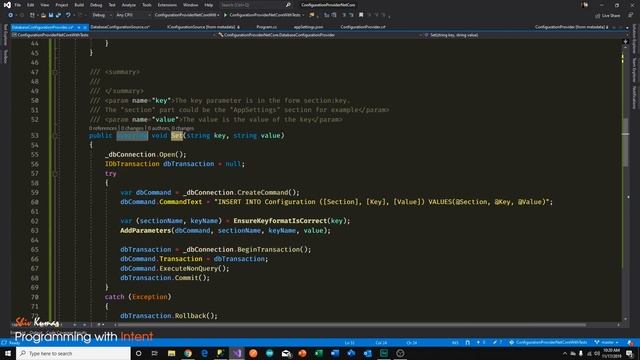The height and width of the screenshot is (360, 640).
Task: Switch to appSettings.json tab
Action: coord(309,27)
